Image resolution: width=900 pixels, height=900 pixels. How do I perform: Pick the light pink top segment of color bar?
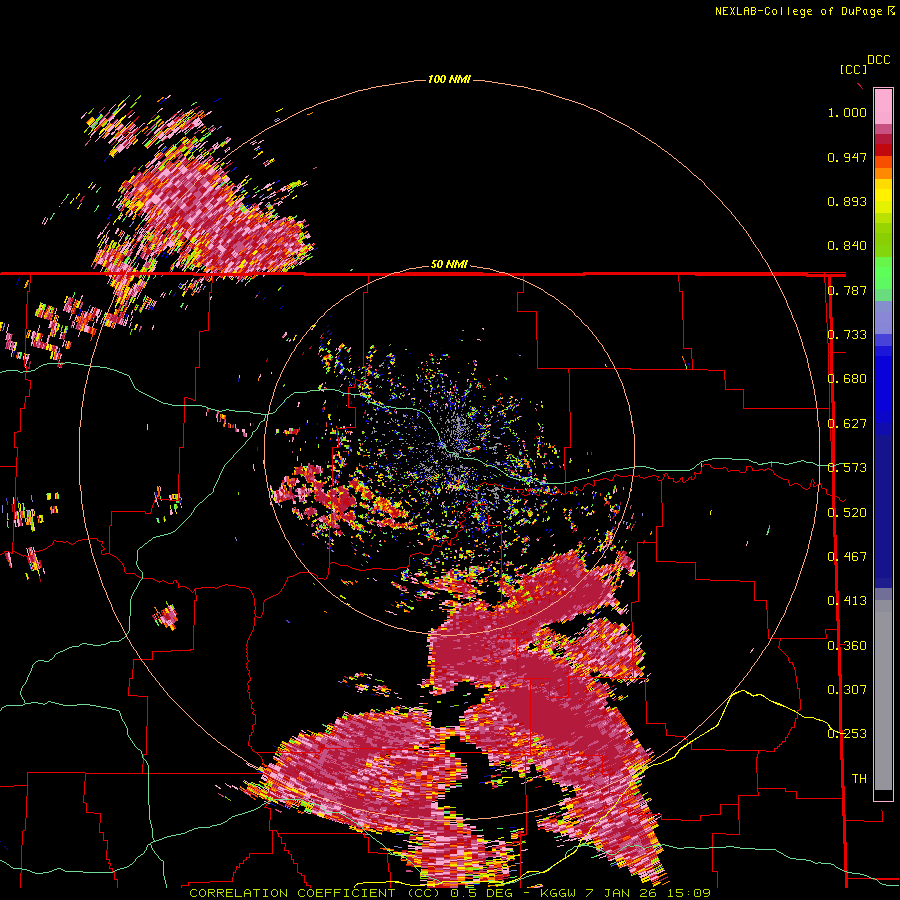(883, 106)
